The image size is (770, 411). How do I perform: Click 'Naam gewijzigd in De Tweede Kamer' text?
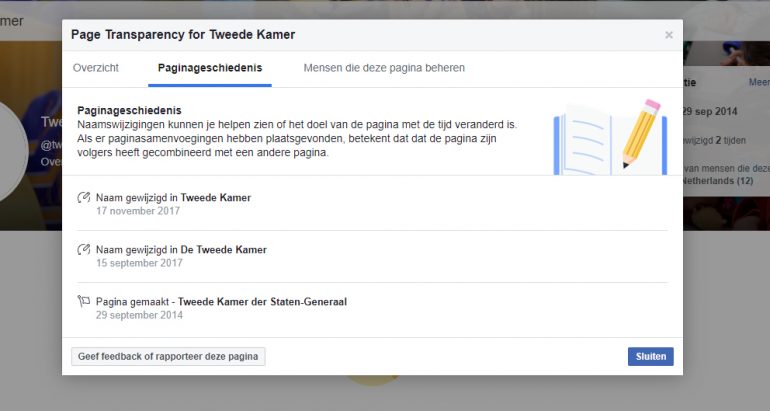tap(181, 249)
